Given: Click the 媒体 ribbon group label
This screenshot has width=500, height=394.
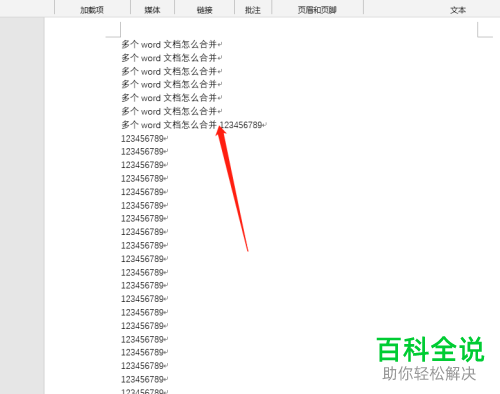Looking at the screenshot, I should click(152, 10).
